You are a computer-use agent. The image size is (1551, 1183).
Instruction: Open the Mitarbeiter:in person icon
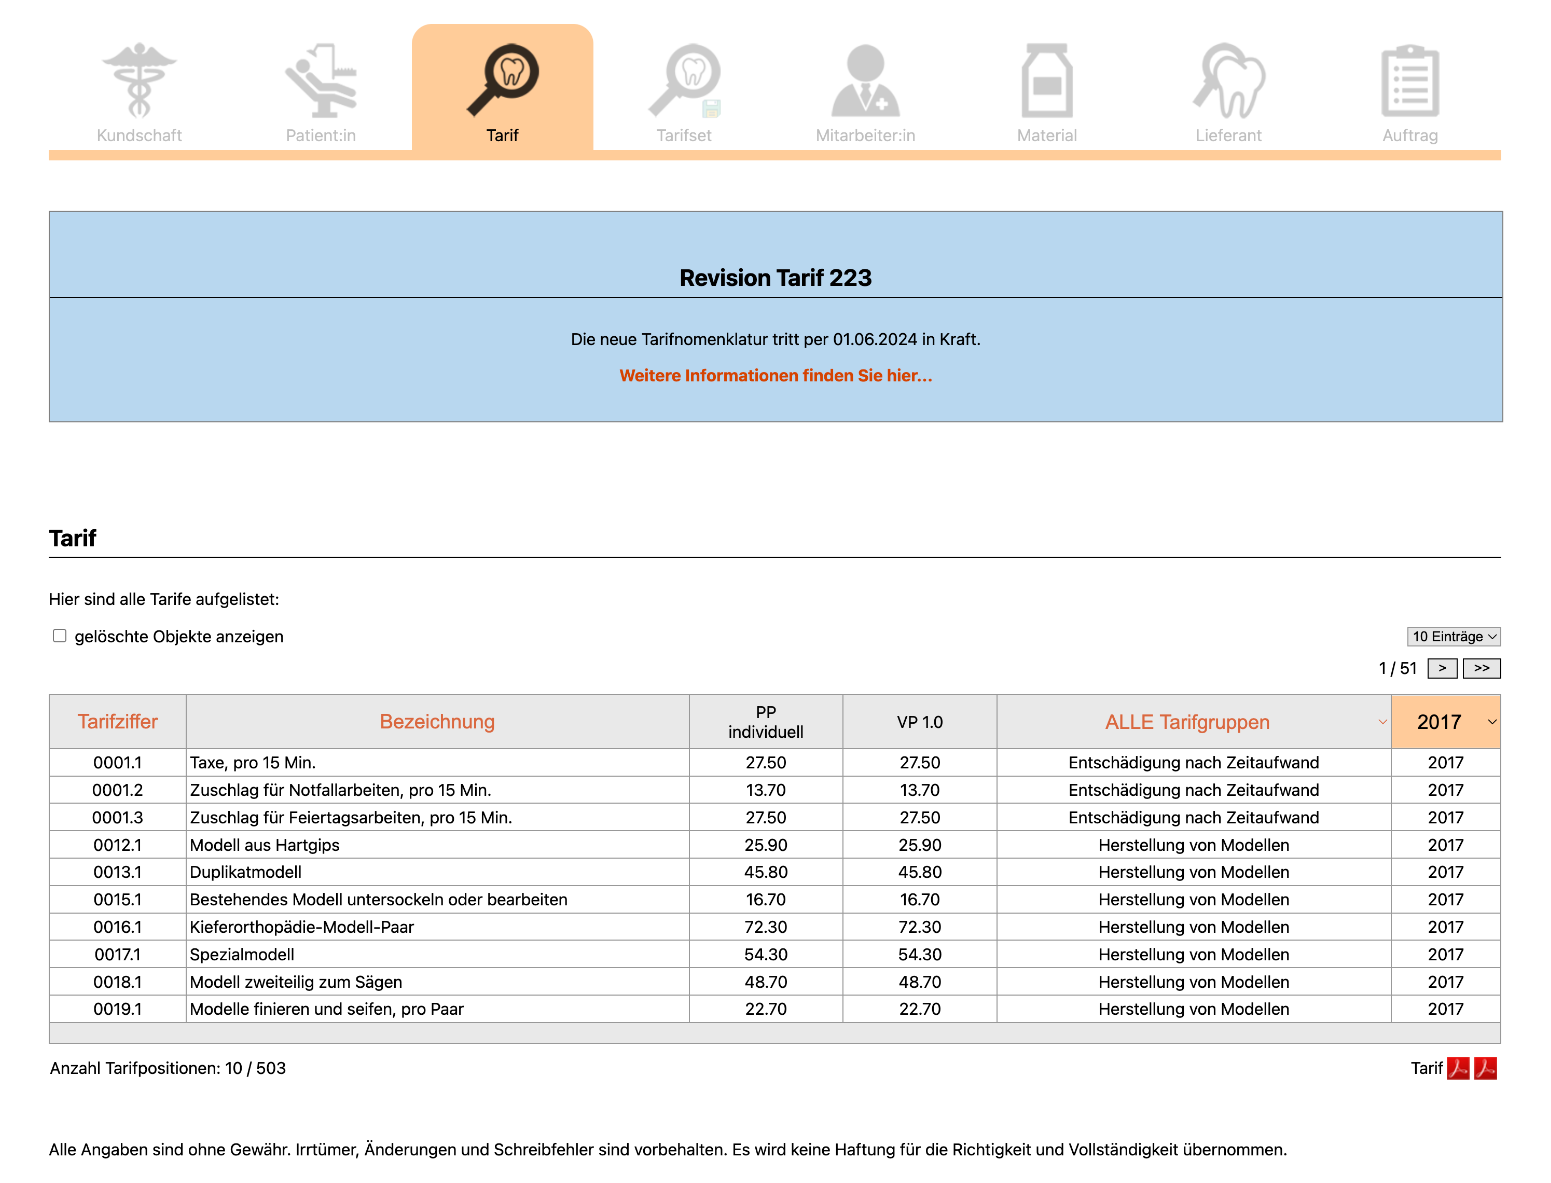pyautogui.click(x=866, y=80)
